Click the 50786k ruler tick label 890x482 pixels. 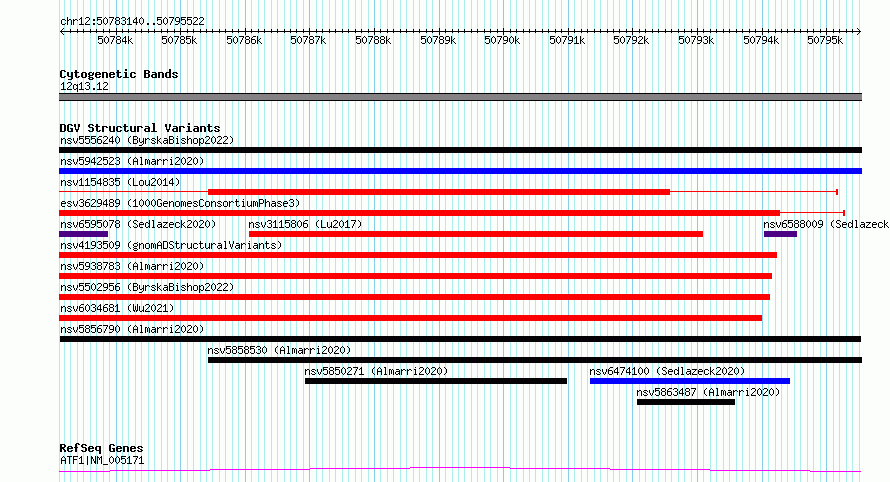pos(244,40)
